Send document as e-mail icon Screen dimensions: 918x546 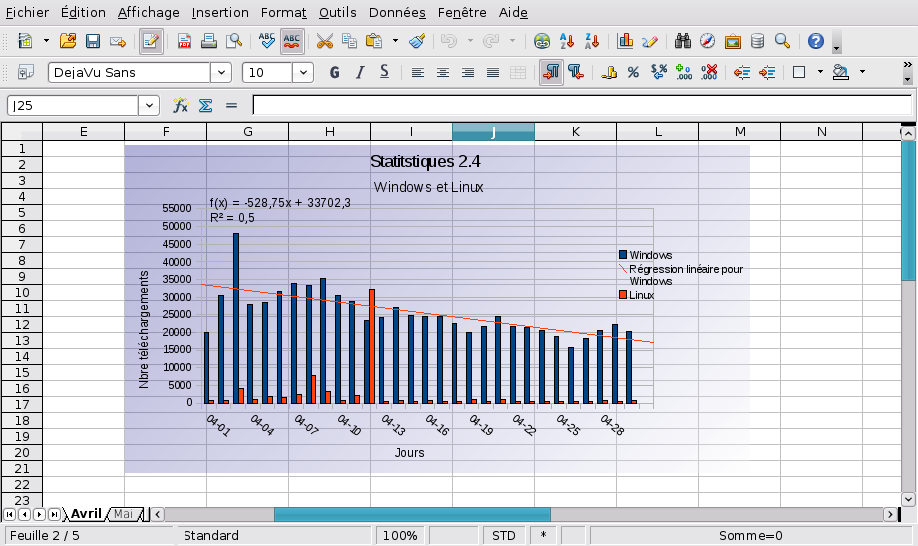point(118,41)
